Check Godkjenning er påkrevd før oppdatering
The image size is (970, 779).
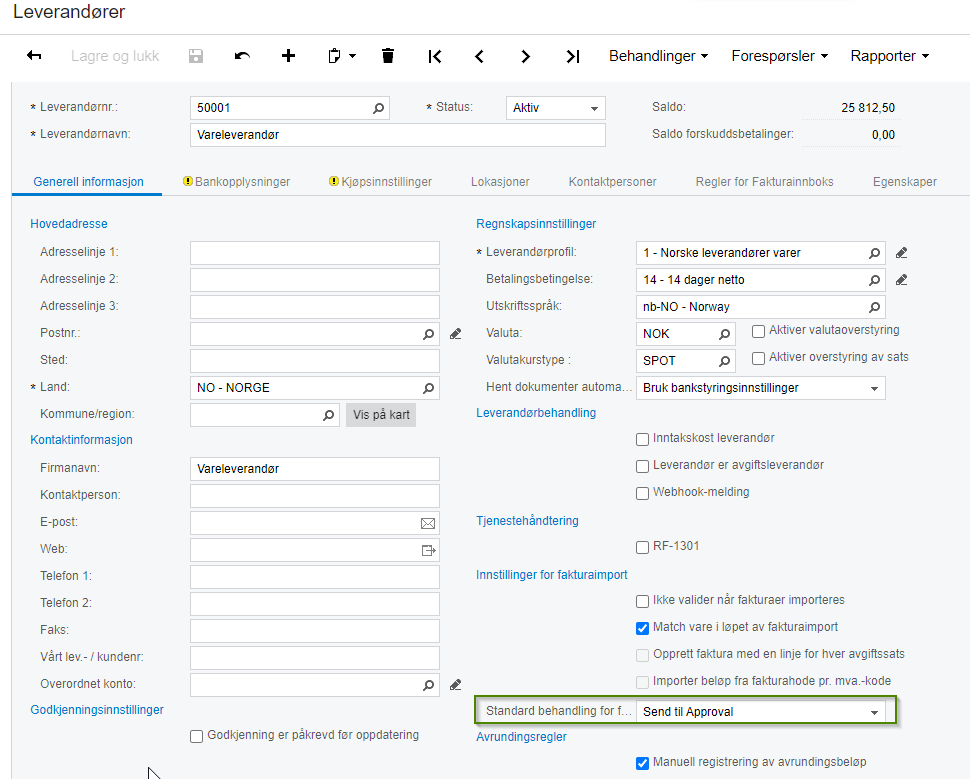(196, 736)
